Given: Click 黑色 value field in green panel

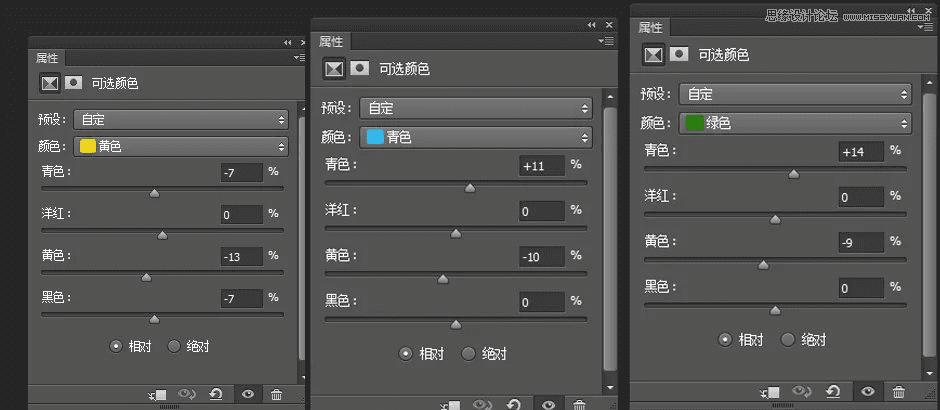Looking at the screenshot, I should tap(861, 288).
